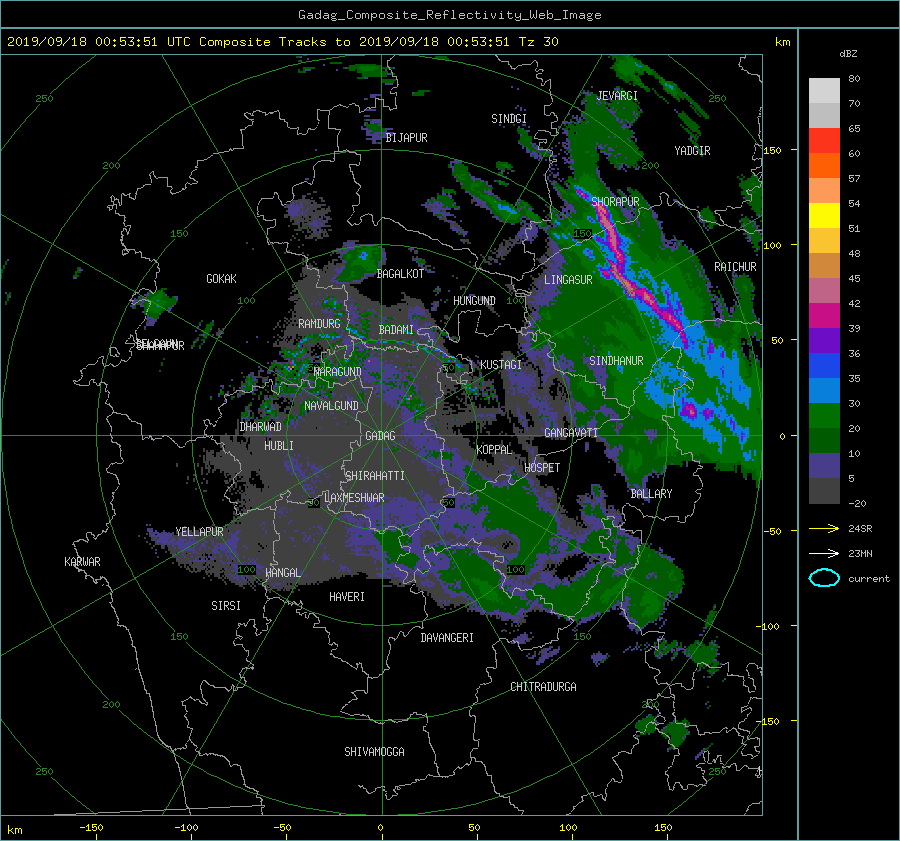
Task: Pick the dark orange 57-60 dBZ swatch
Action: [824, 166]
